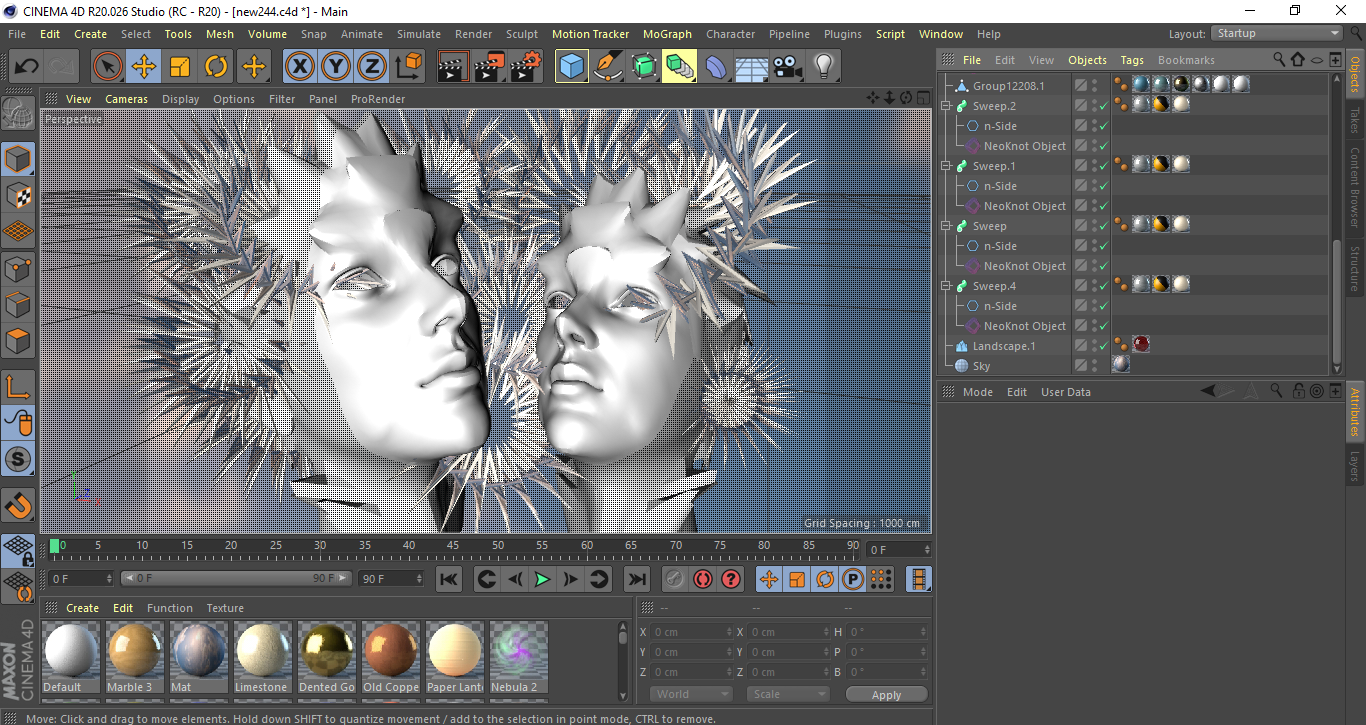The width and height of the screenshot is (1366, 725).
Task: Go to end of animation
Action: 636,579
